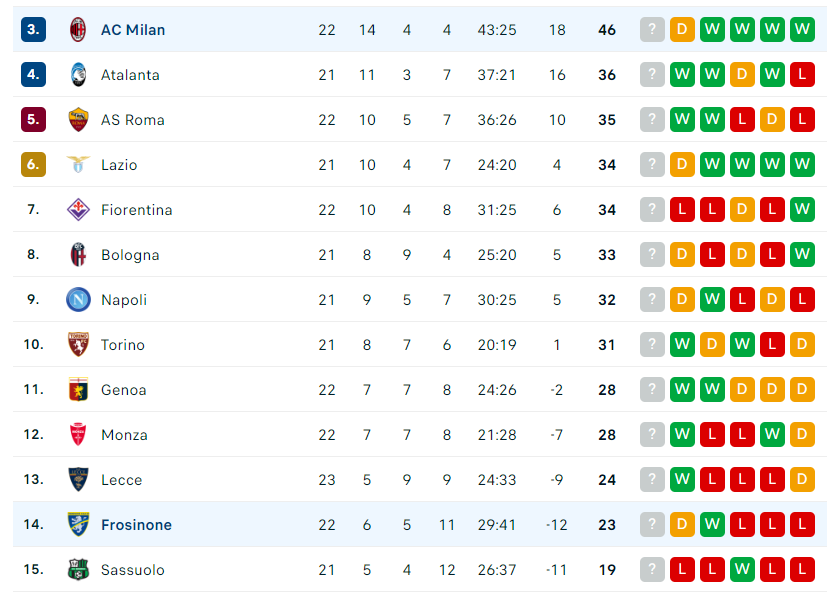Click the Lazio eagle crest
This screenshot has width=827, height=596.
[78, 165]
